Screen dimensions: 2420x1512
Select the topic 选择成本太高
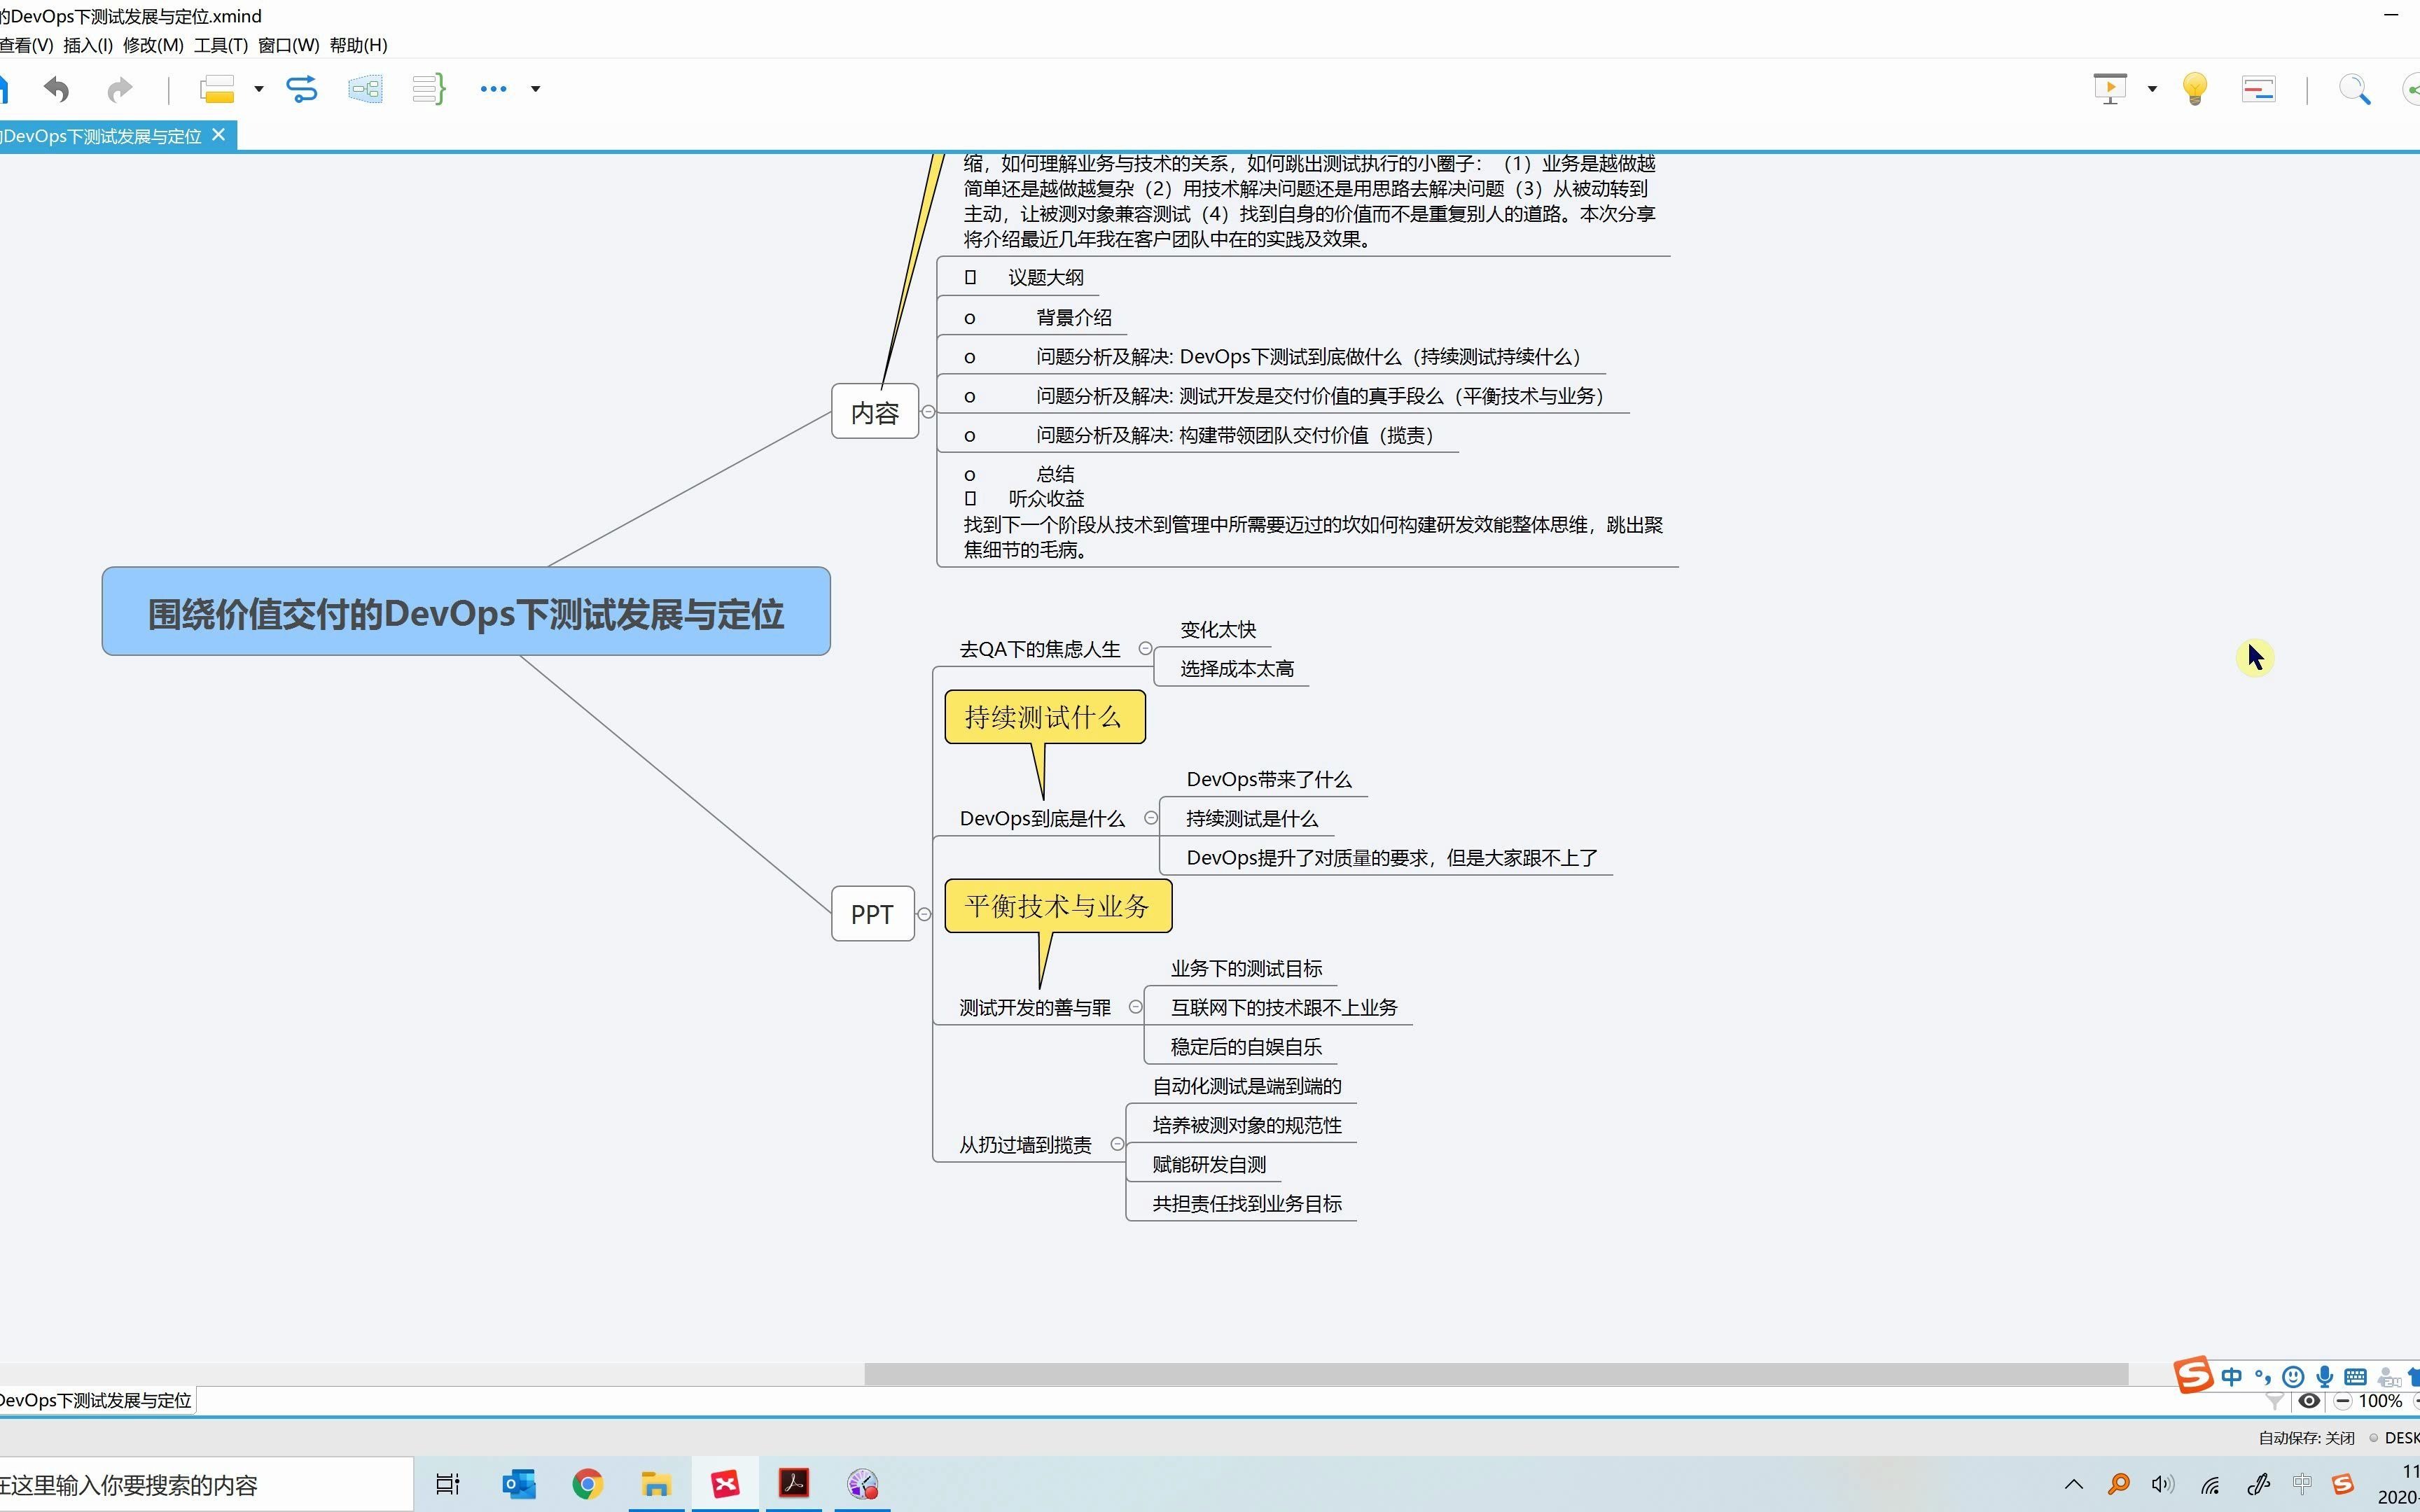1237,669
